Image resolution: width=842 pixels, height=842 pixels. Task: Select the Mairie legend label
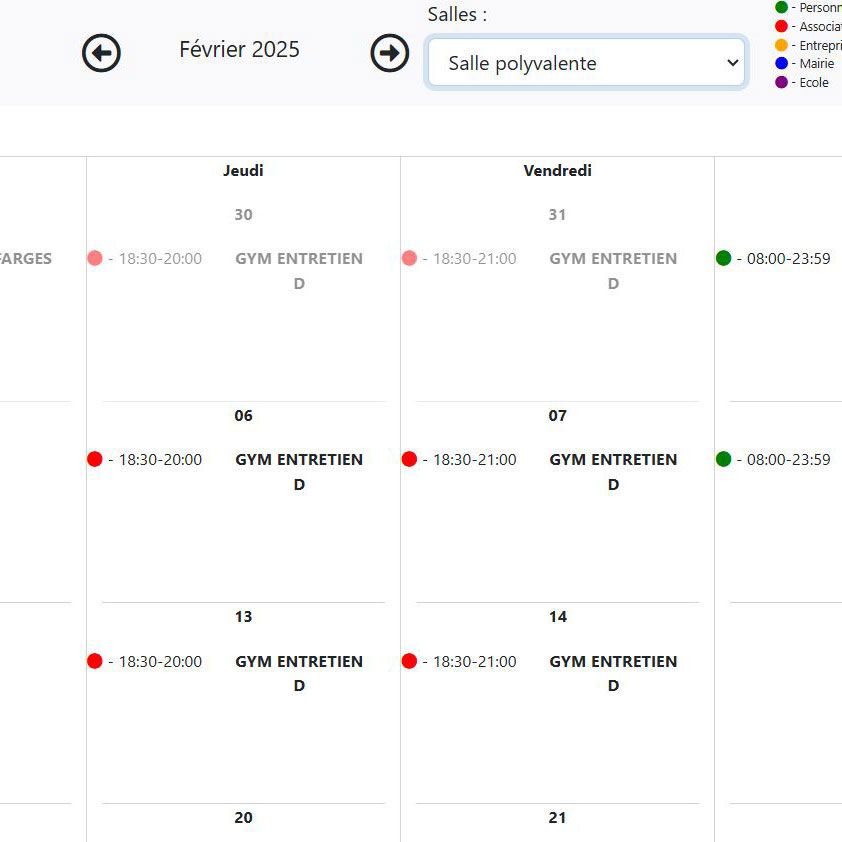(x=817, y=63)
